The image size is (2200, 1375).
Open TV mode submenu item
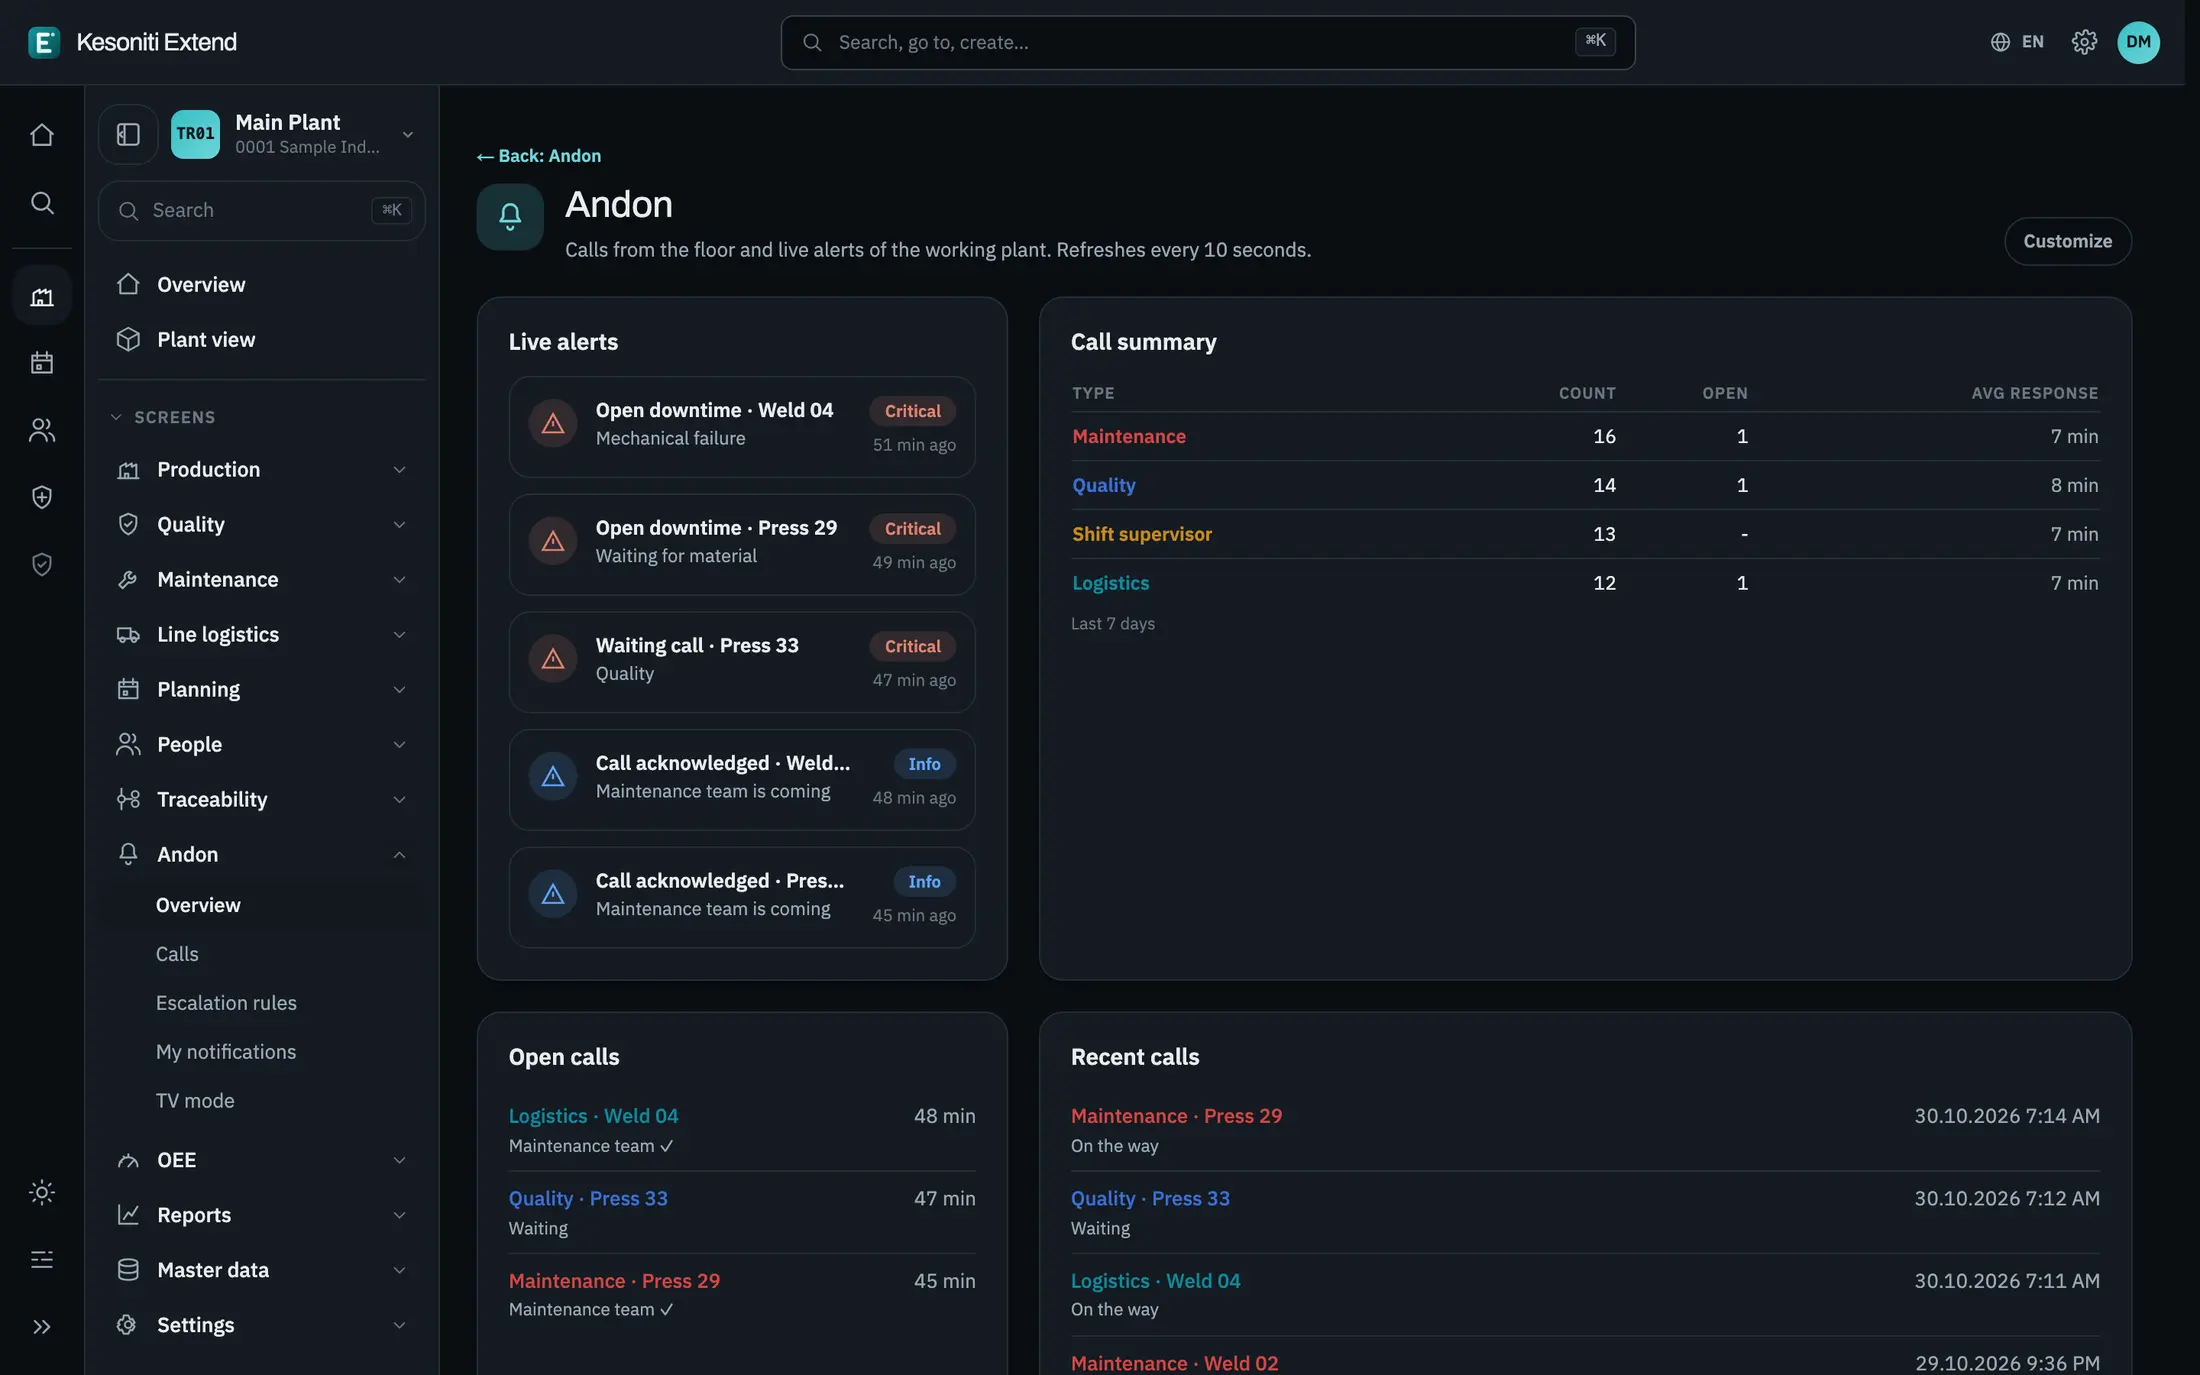click(195, 1101)
